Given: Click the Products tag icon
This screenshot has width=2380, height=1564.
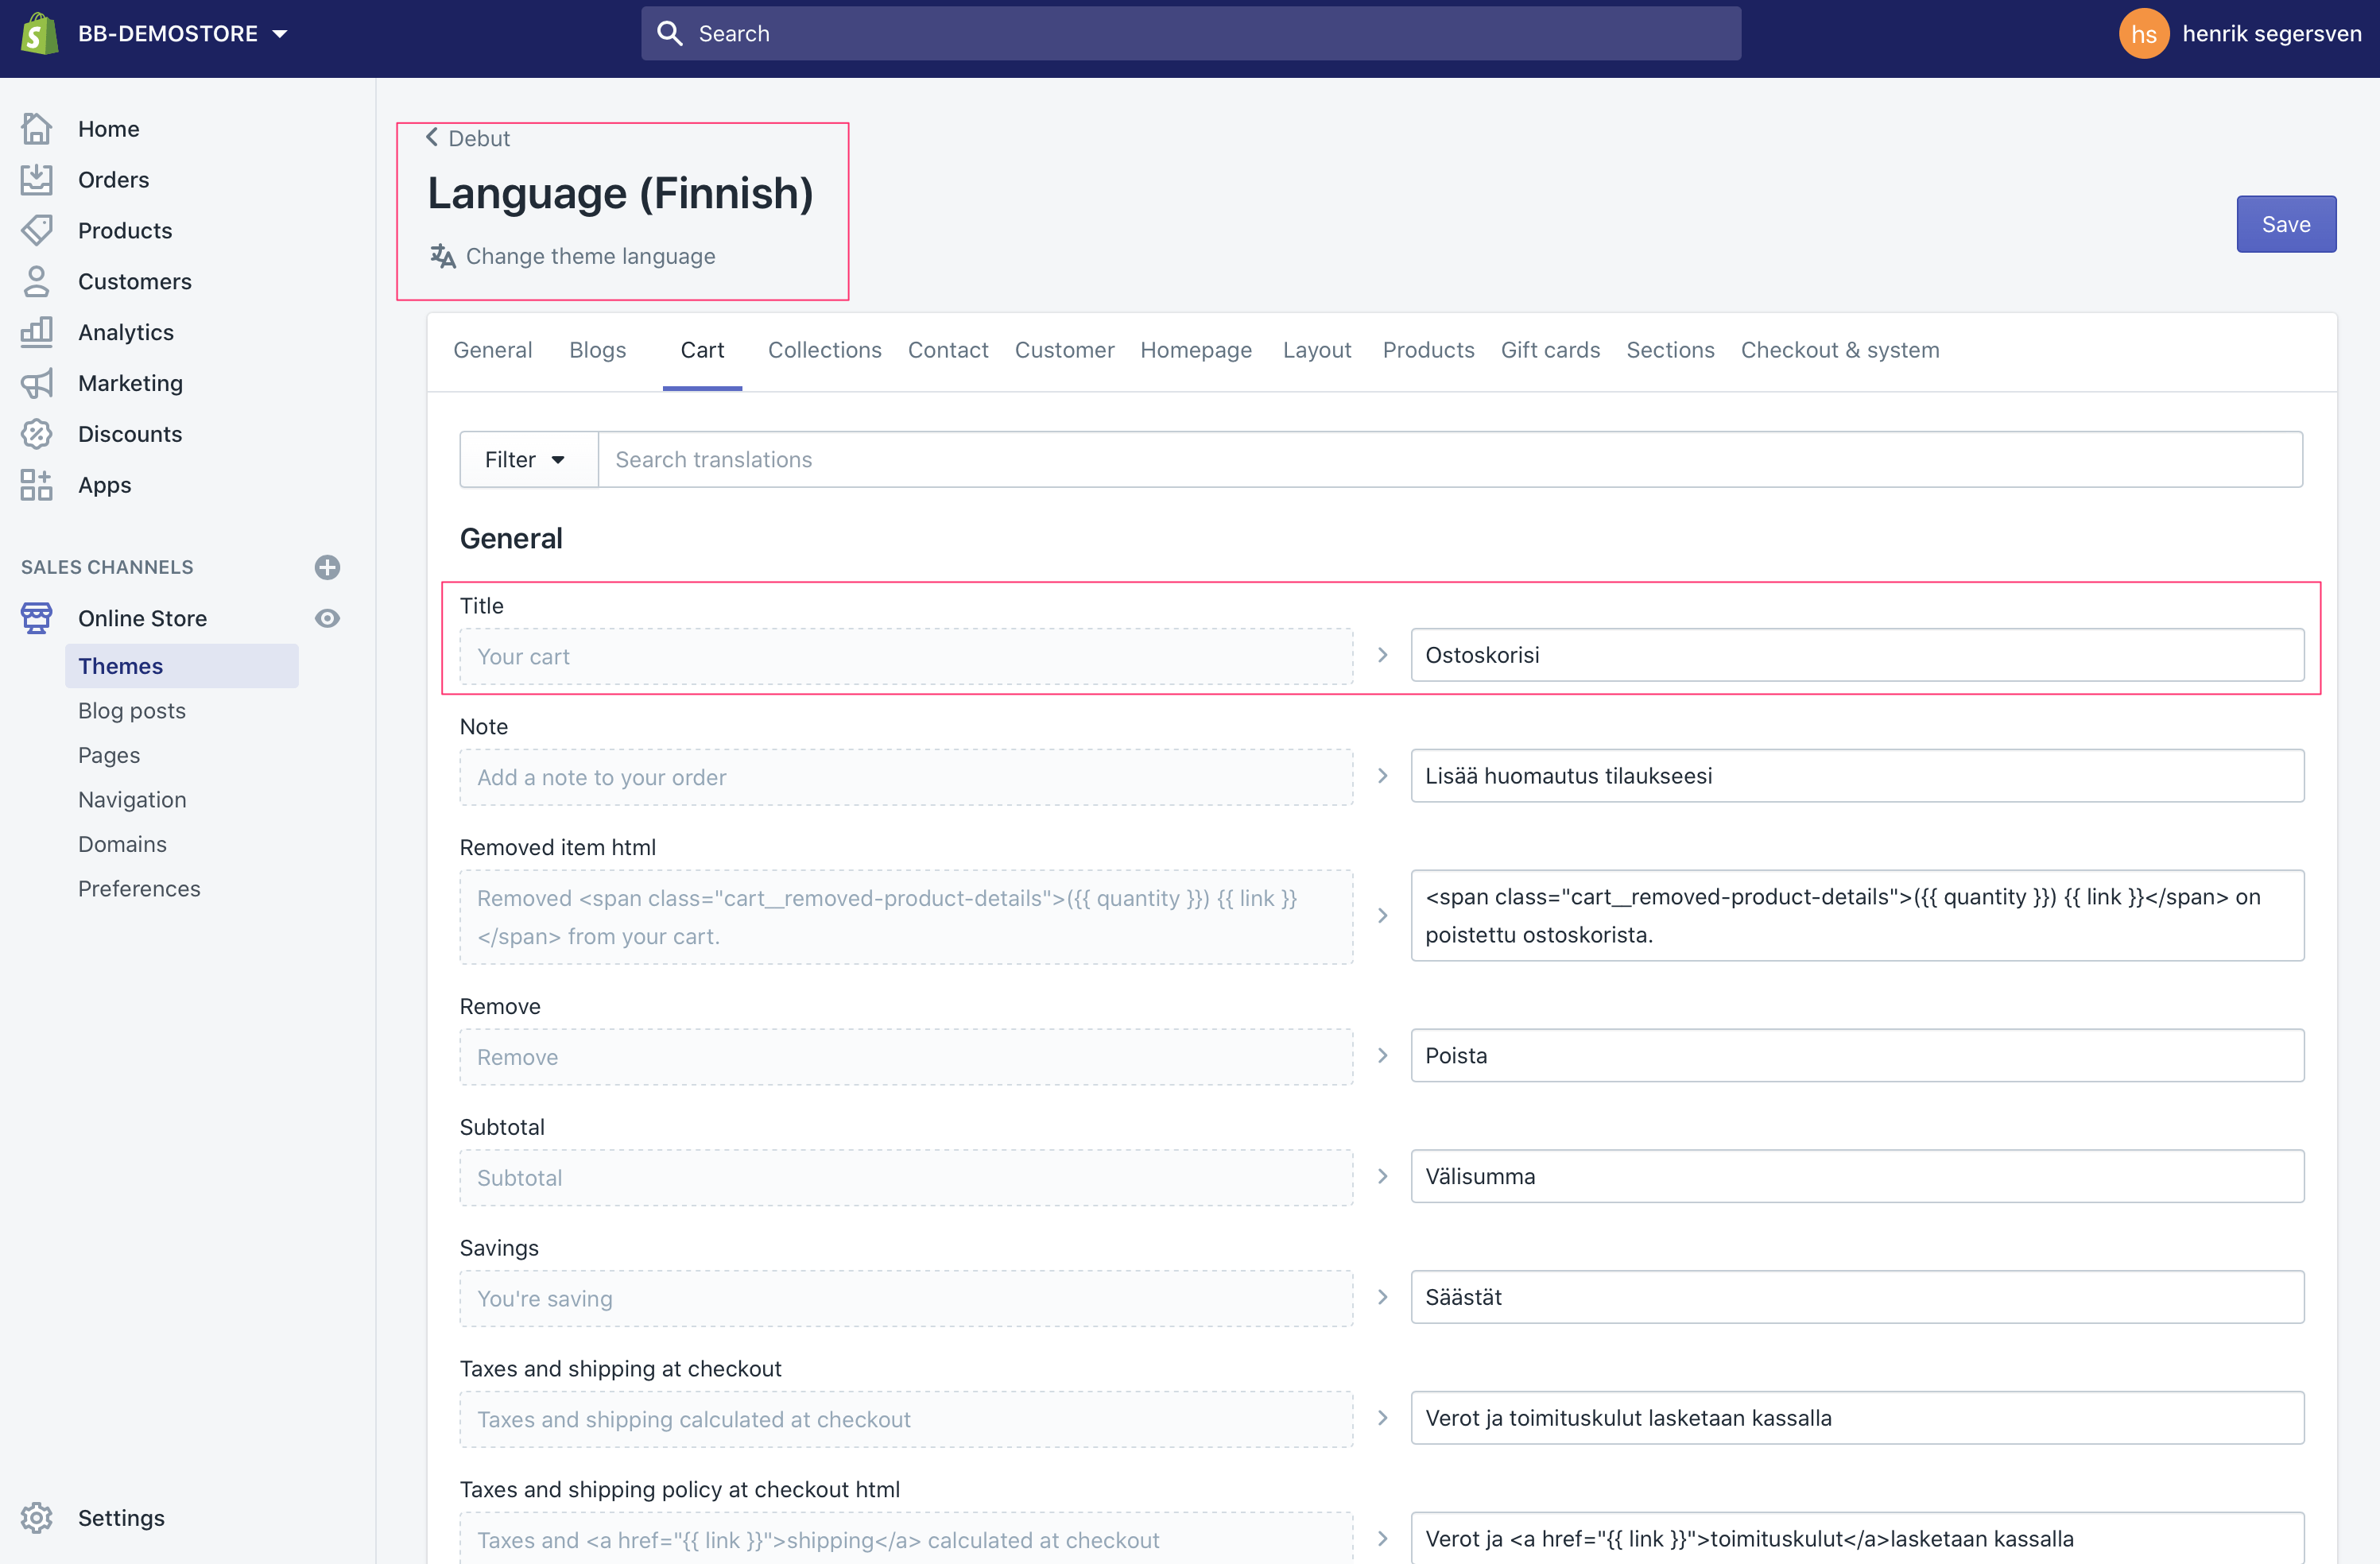Looking at the screenshot, I should point(37,231).
